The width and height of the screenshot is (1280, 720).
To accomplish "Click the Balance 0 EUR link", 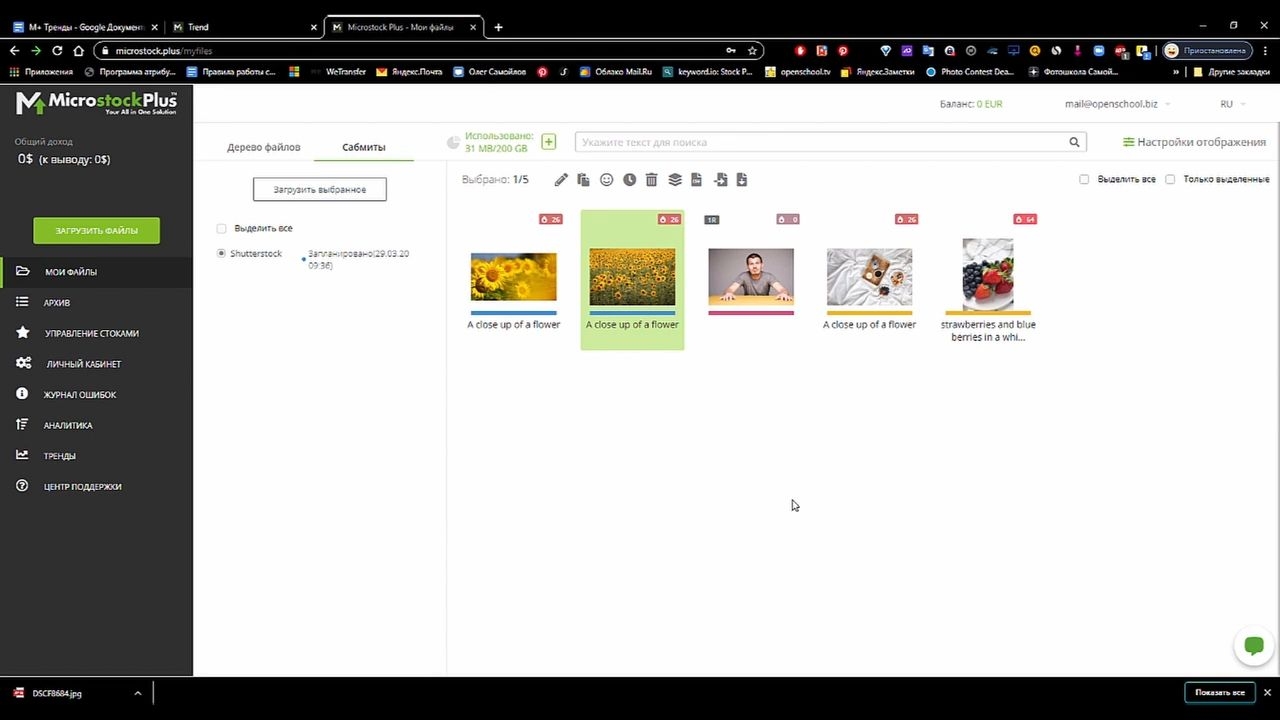I will (x=971, y=104).
